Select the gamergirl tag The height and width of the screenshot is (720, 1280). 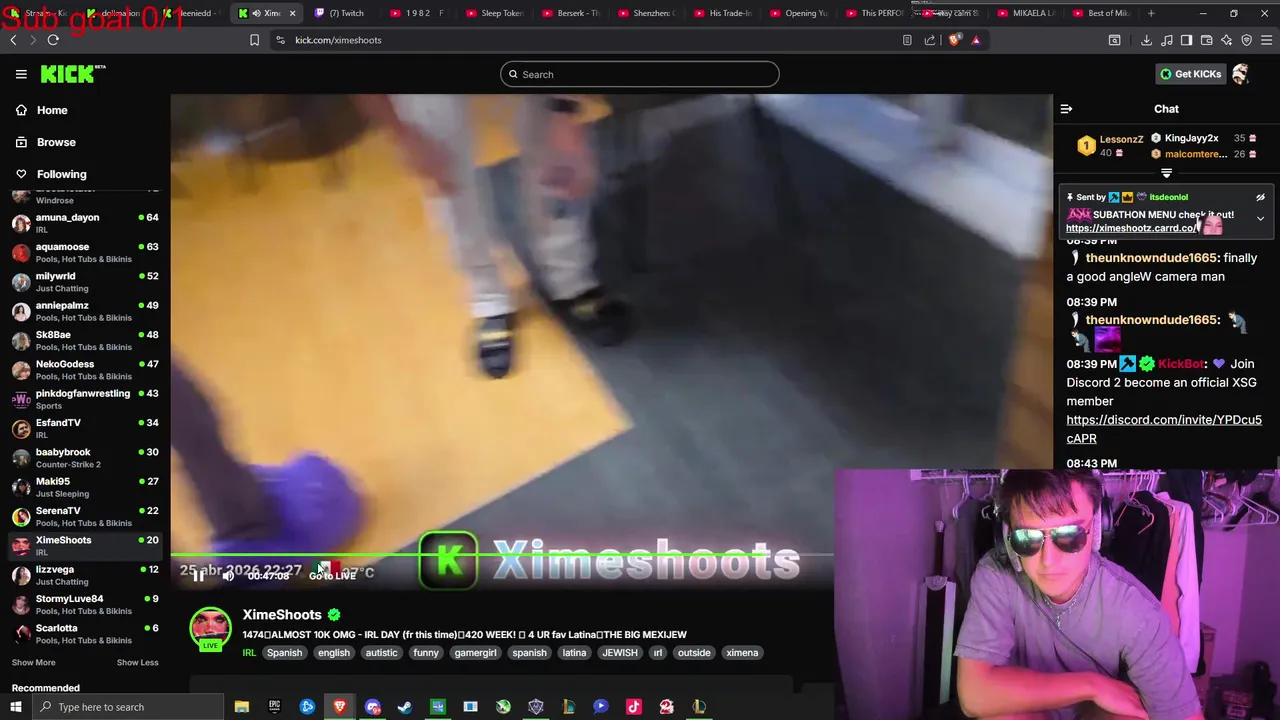click(x=475, y=653)
